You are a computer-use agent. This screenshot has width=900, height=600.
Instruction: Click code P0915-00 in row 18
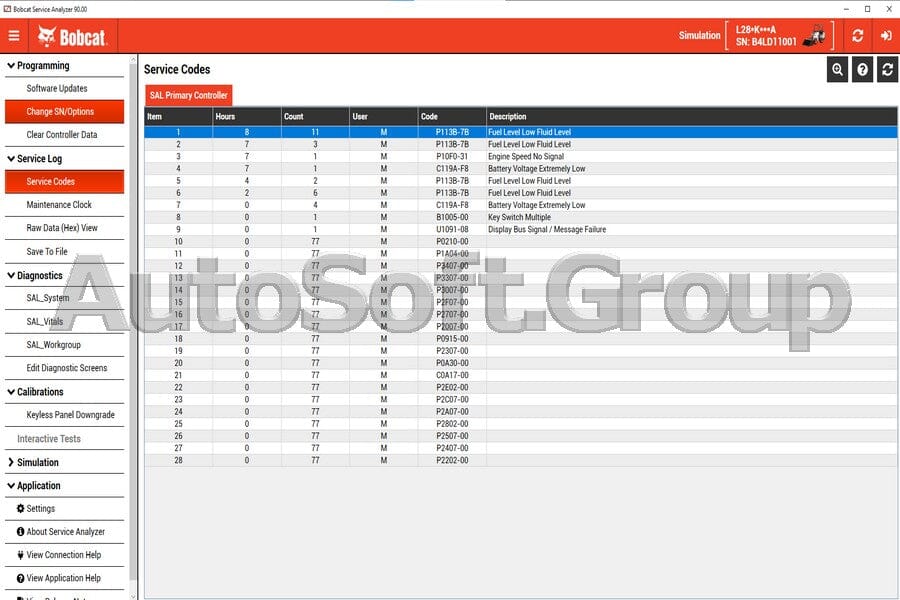(x=452, y=339)
